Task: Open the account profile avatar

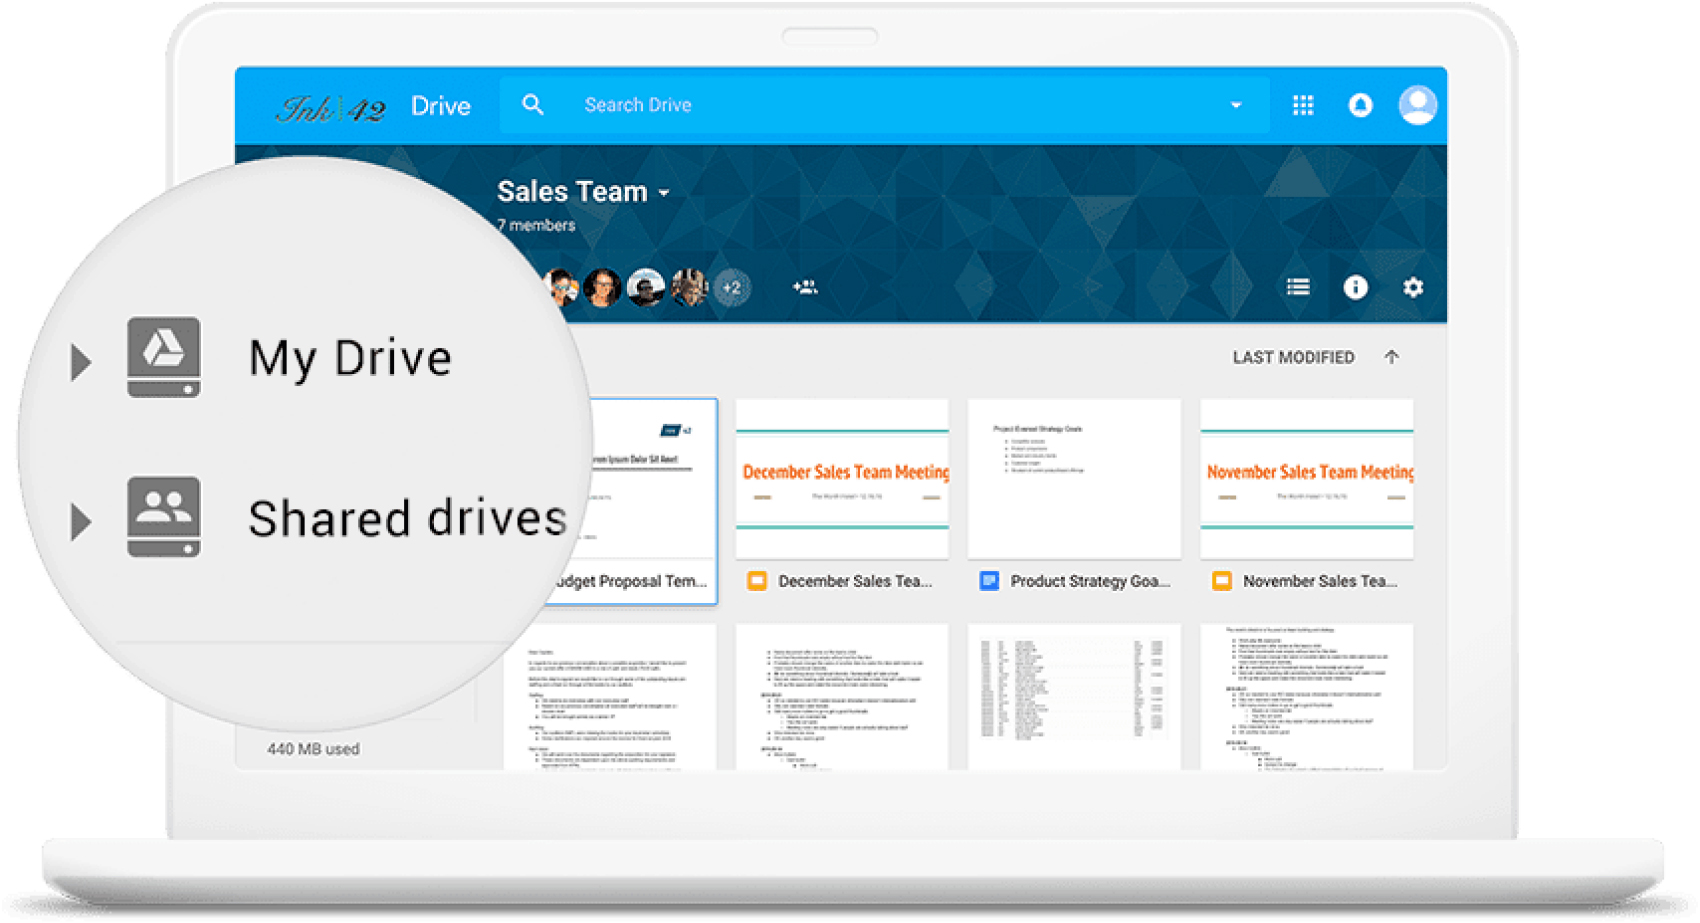Action: (1418, 105)
